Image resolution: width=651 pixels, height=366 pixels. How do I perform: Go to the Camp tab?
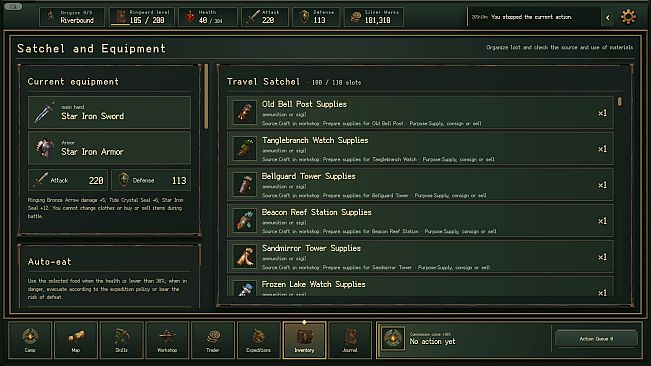pyautogui.click(x=30, y=340)
